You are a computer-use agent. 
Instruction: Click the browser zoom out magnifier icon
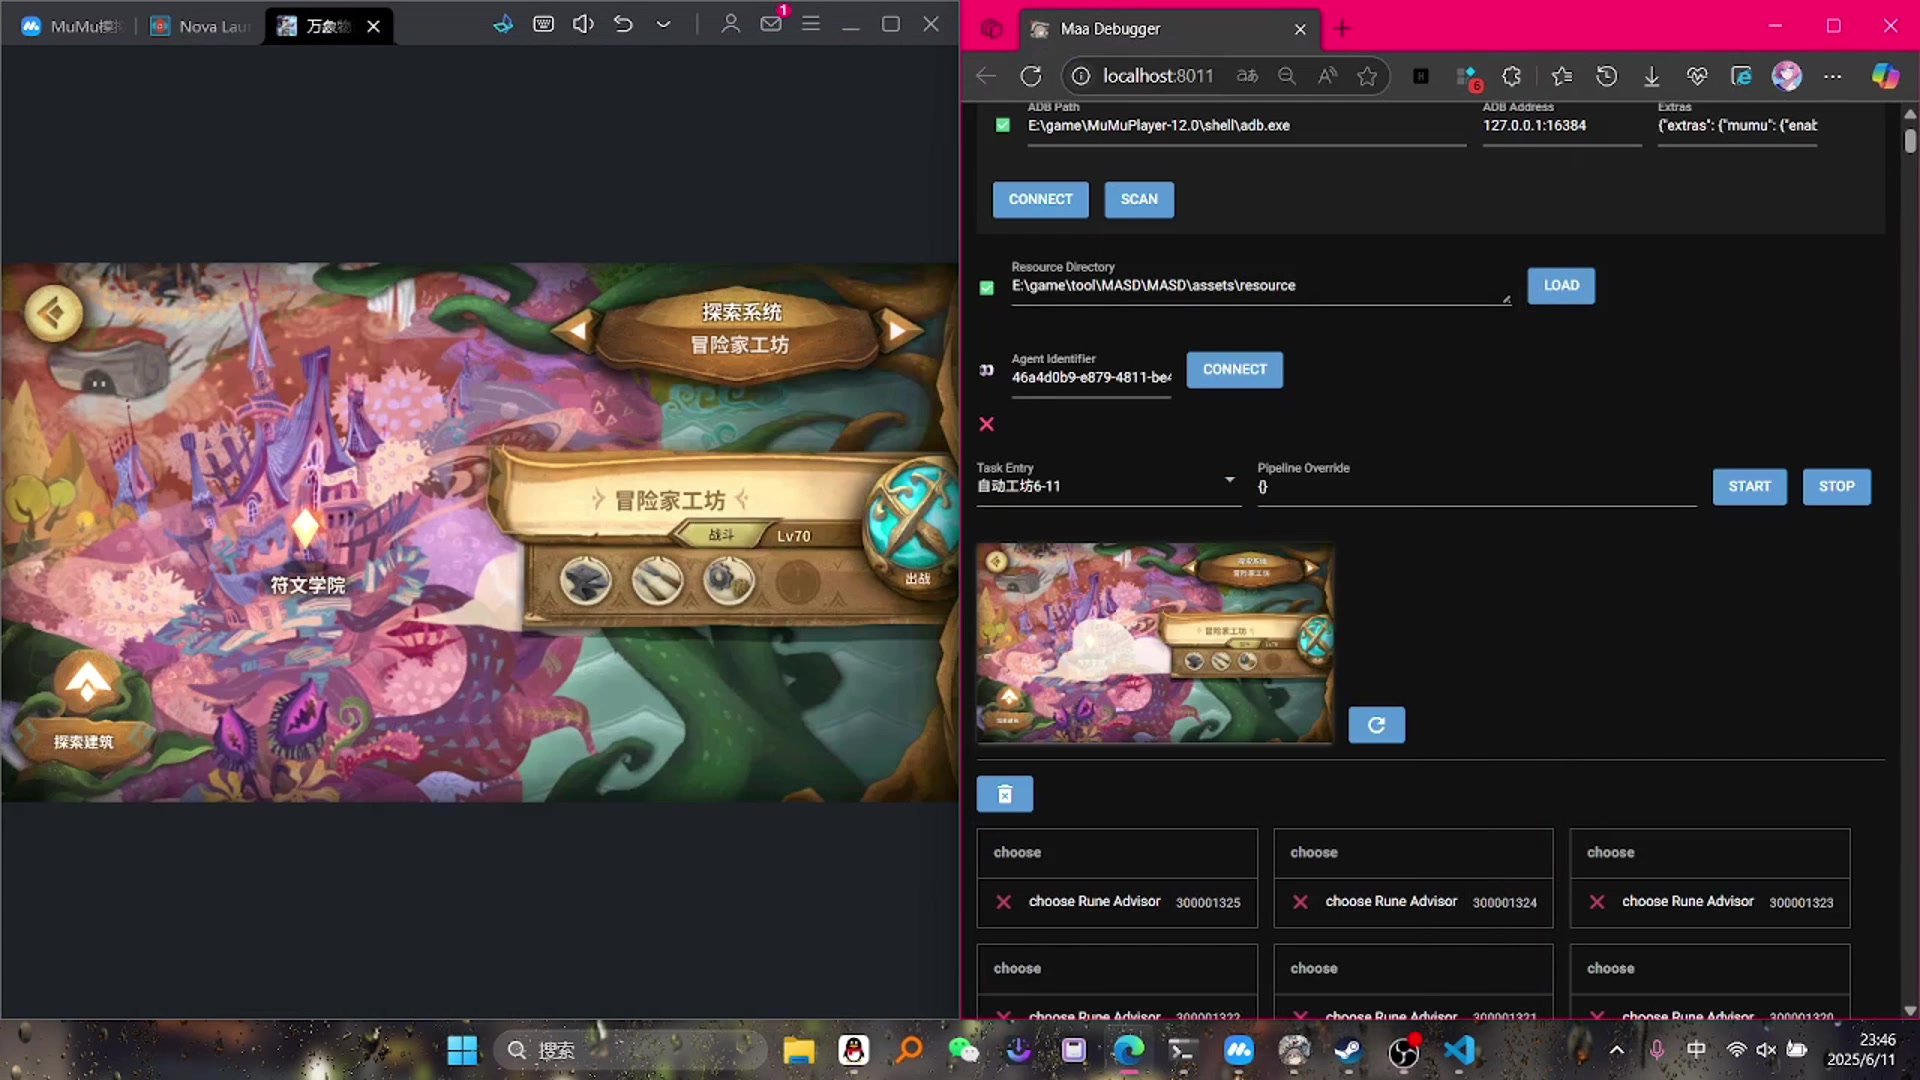[1287, 76]
